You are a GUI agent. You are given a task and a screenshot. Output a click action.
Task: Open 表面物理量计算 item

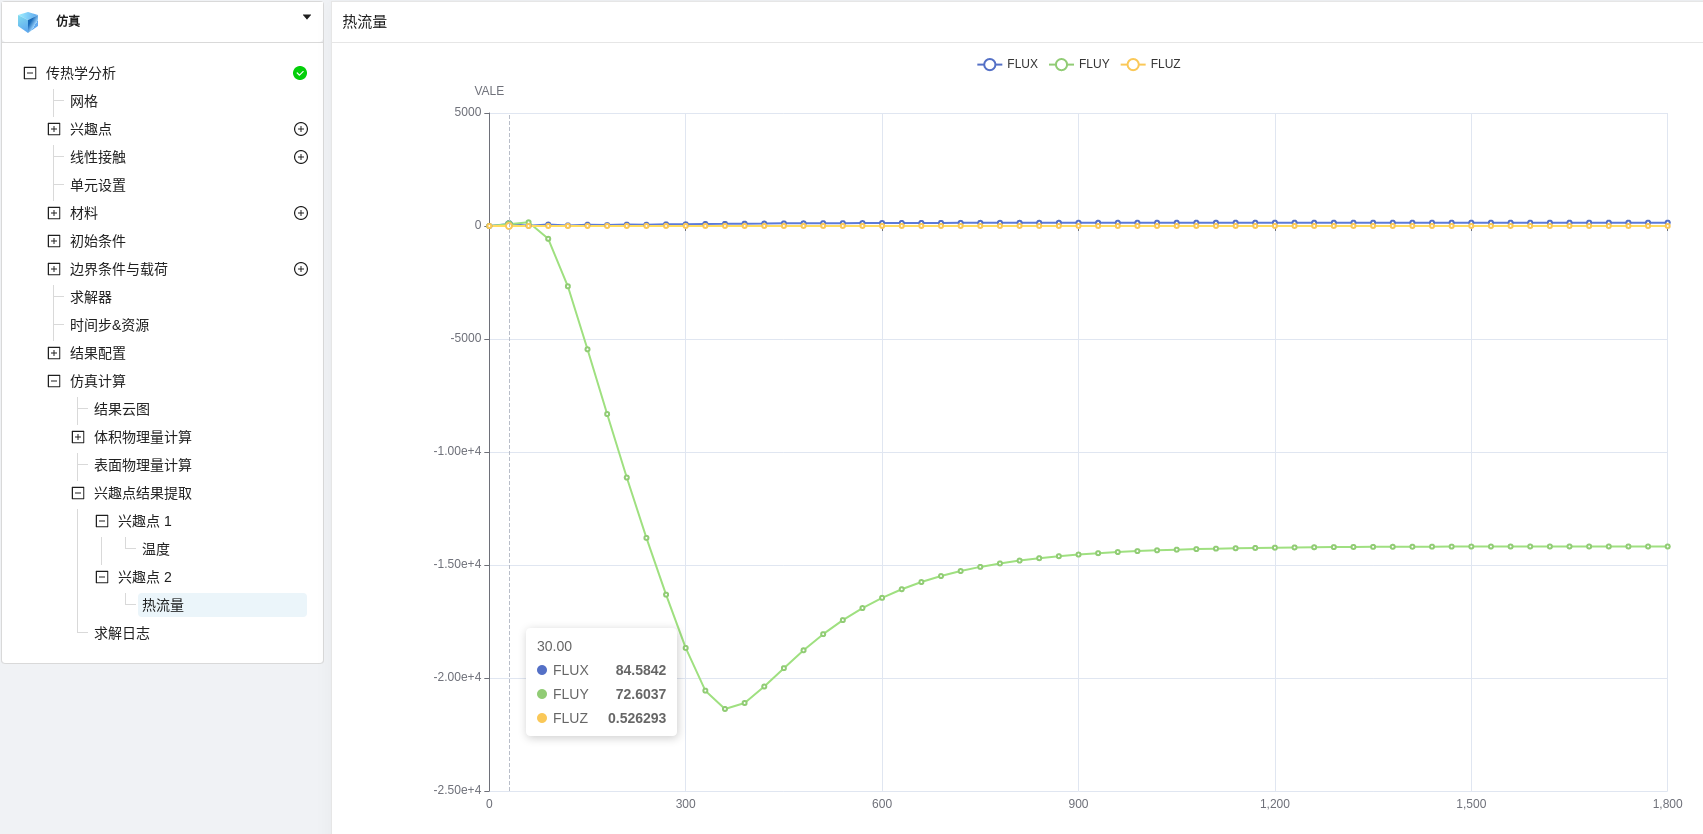click(x=143, y=465)
